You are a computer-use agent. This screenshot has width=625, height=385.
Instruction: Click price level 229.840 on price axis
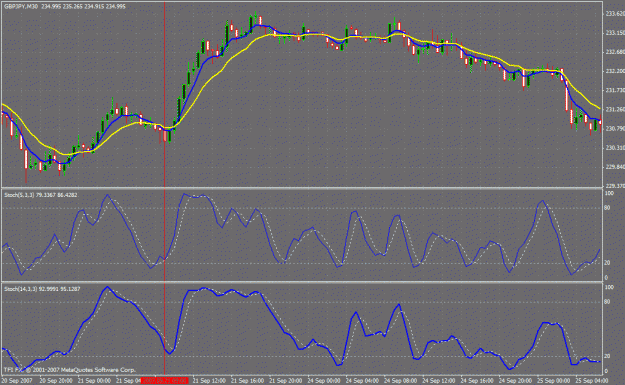coord(615,167)
